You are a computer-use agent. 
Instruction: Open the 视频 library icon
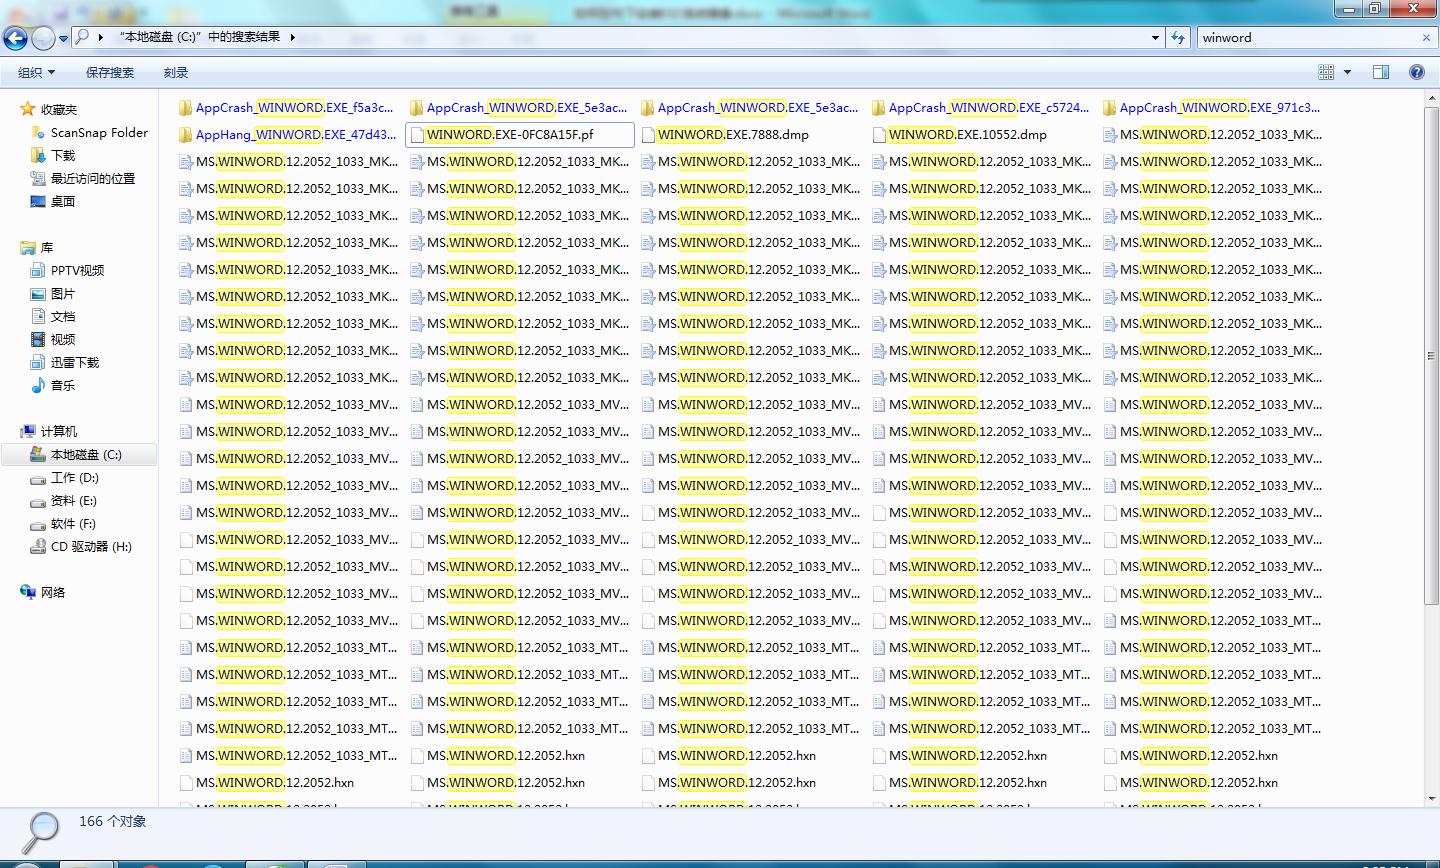point(38,339)
